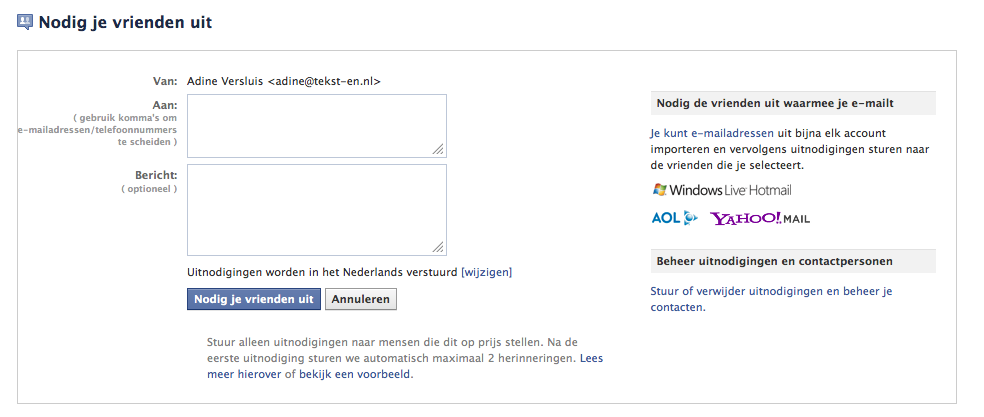
Task: Click the Aan: field label
Action: [164, 104]
